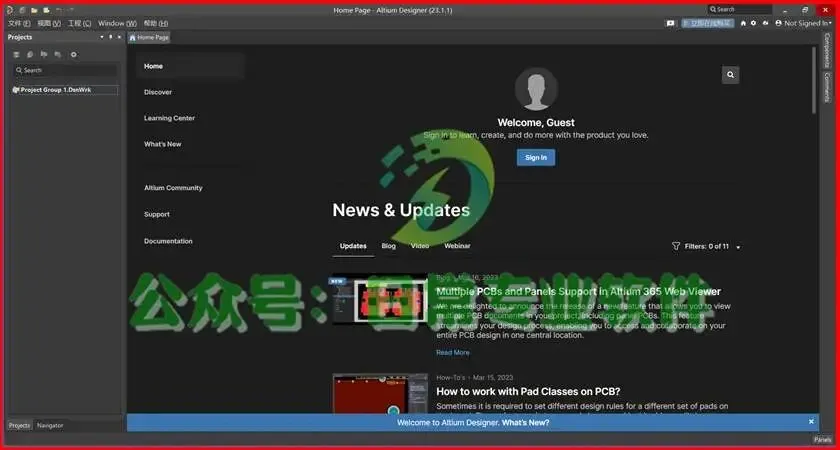This screenshot has height=450, width=840.
Task: Switch to the Navigator bottom tab
Action: [50, 425]
